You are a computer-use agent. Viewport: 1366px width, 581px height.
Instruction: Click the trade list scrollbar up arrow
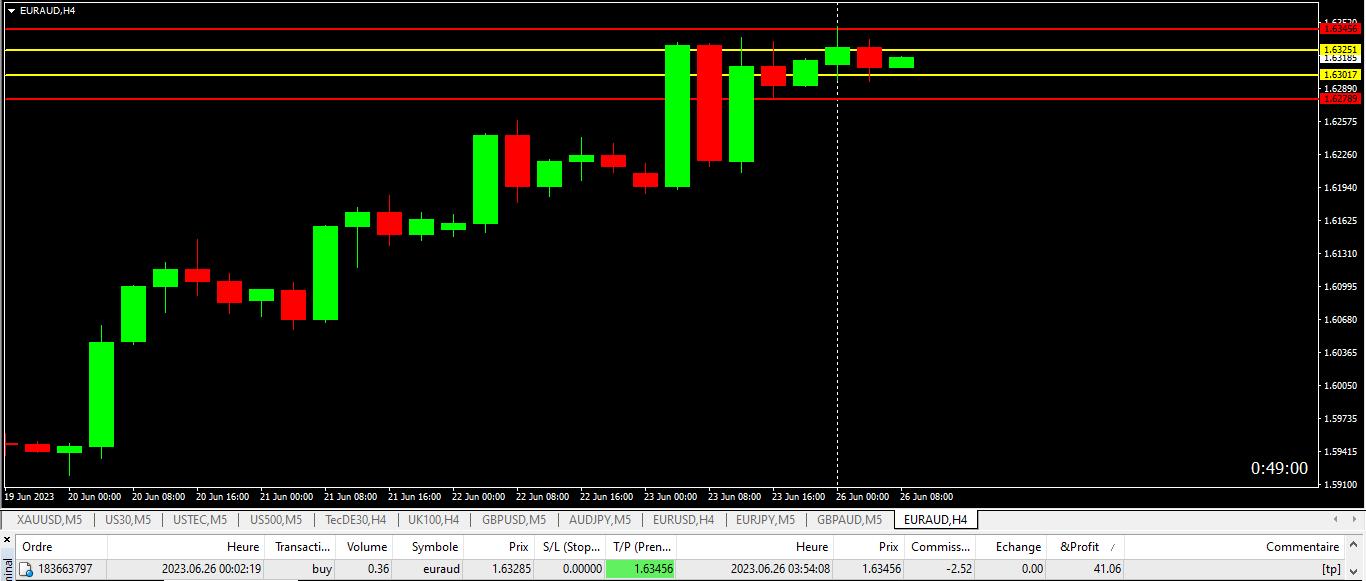pos(1355,546)
